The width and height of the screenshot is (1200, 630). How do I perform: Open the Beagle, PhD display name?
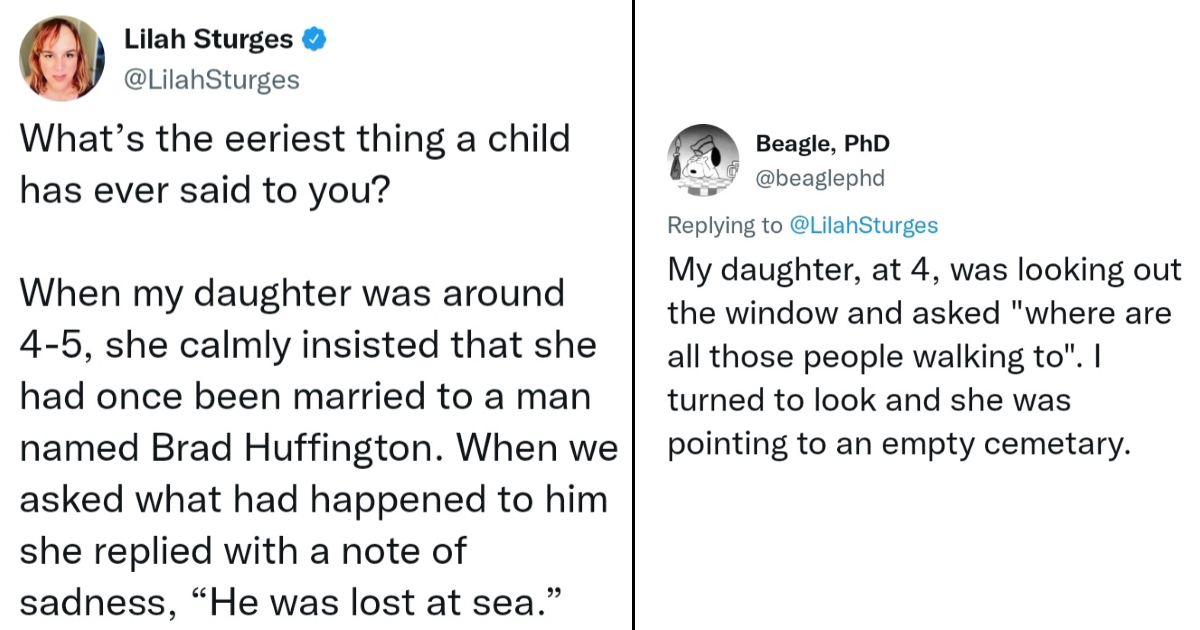[x=822, y=144]
